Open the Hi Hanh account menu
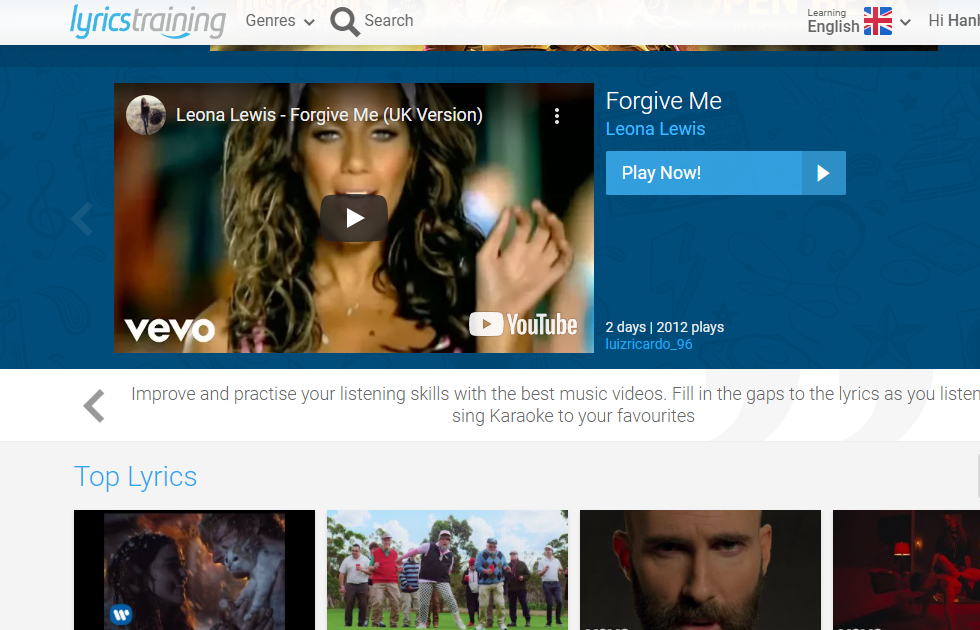This screenshot has width=980, height=630. (958, 20)
